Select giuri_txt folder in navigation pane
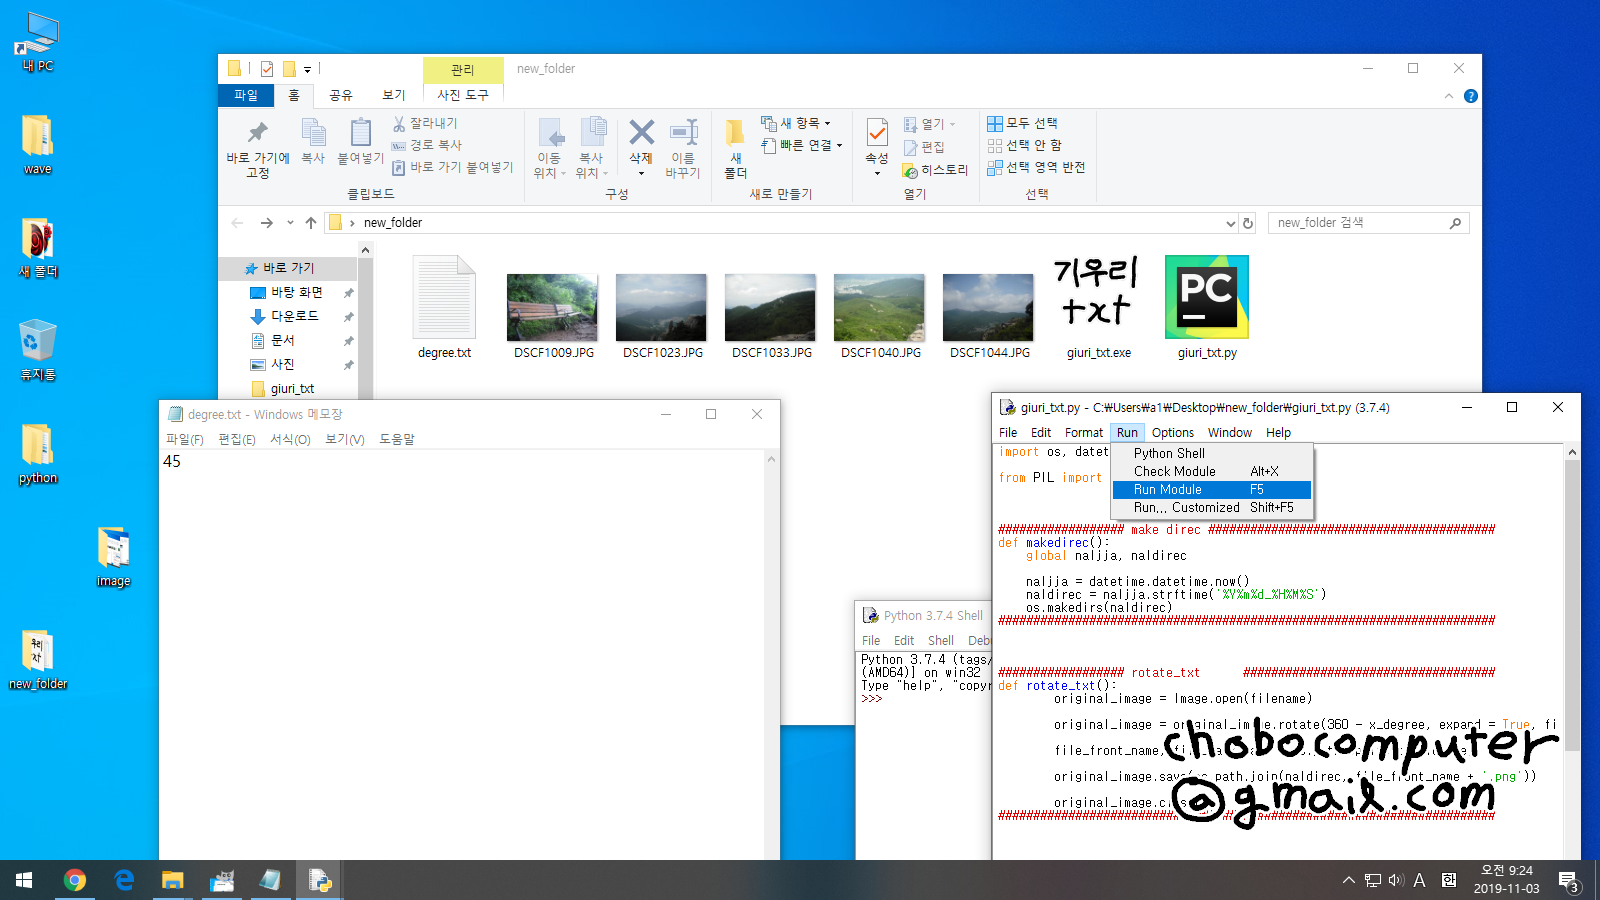This screenshot has width=1600, height=900. (x=292, y=388)
